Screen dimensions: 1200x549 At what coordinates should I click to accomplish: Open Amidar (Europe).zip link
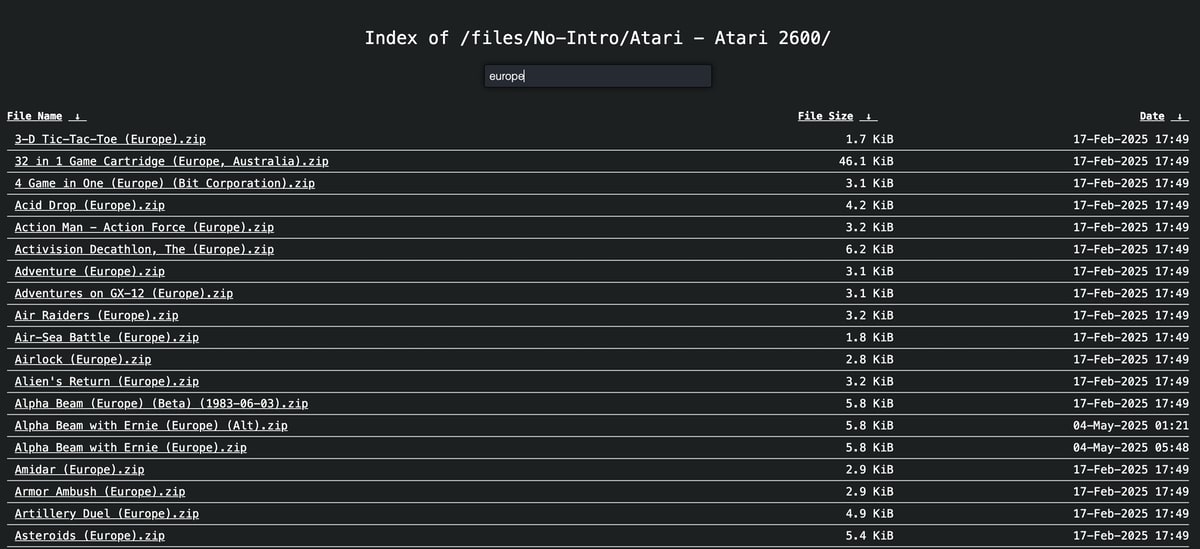coord(80,470)
